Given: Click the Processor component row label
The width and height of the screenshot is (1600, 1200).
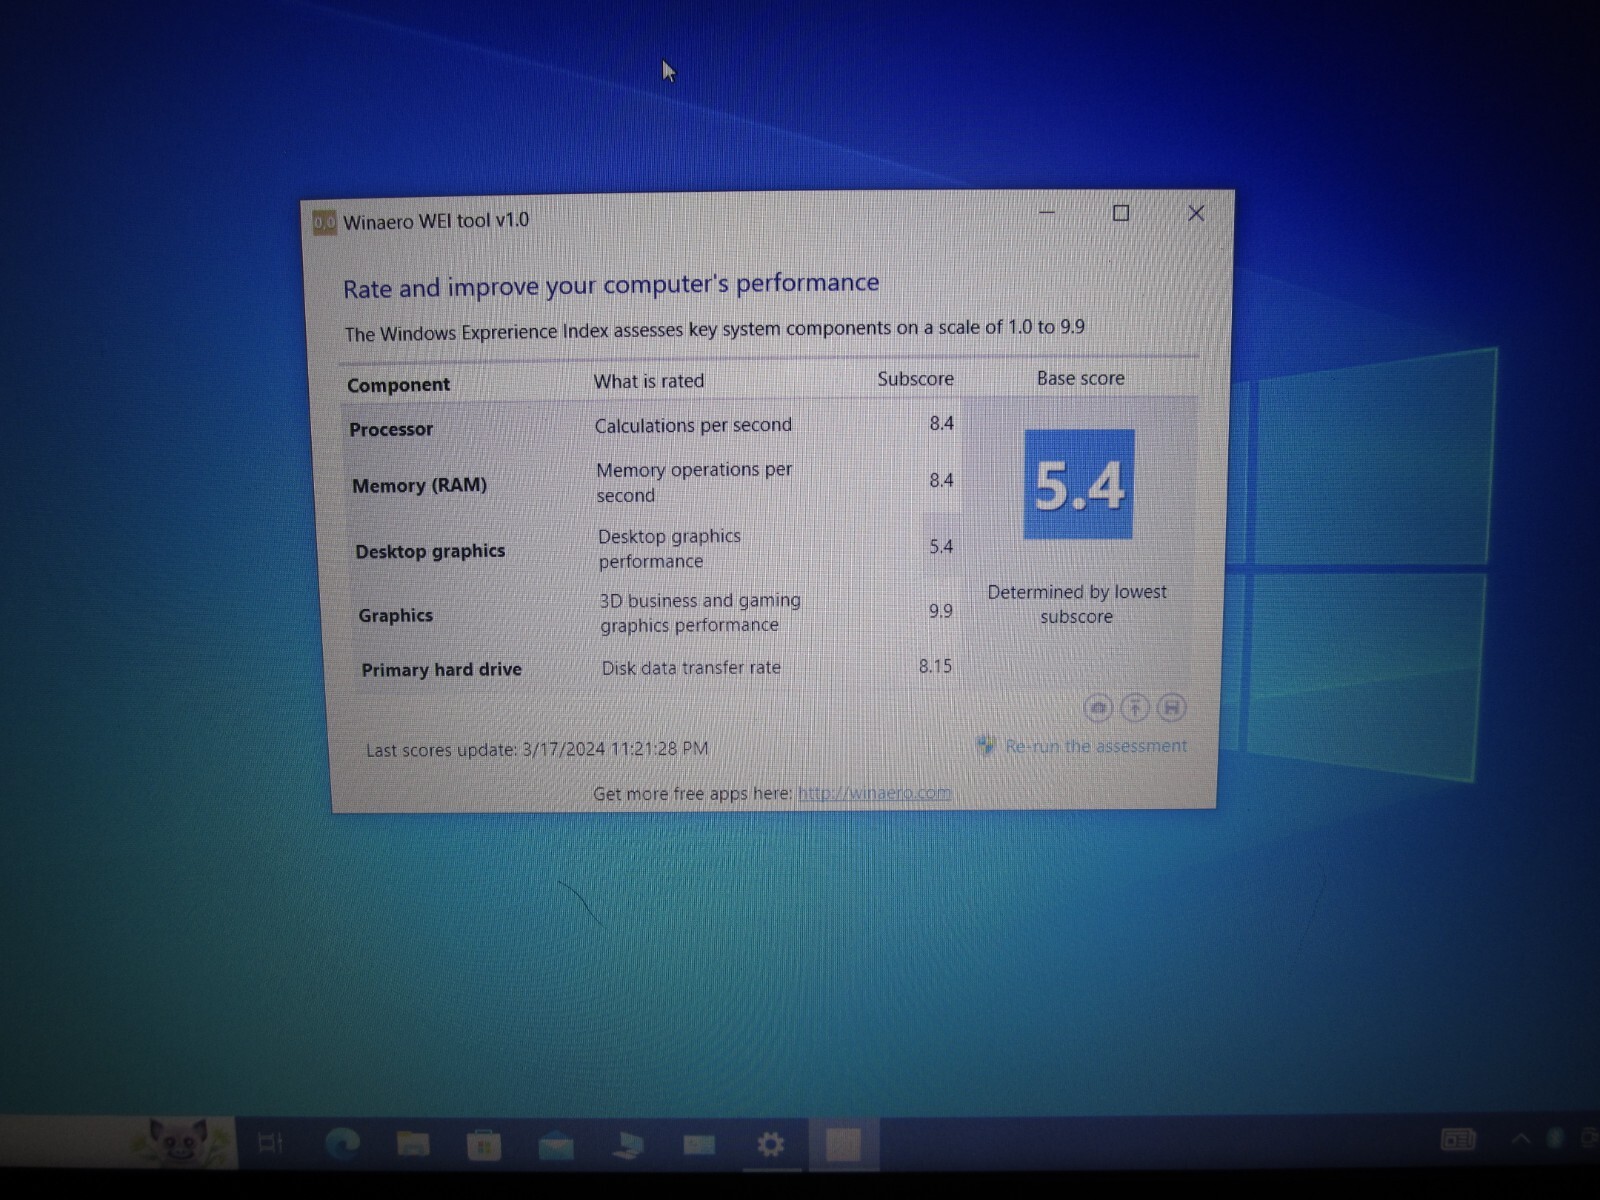Looking at the screenshot, I should (391, 429).
